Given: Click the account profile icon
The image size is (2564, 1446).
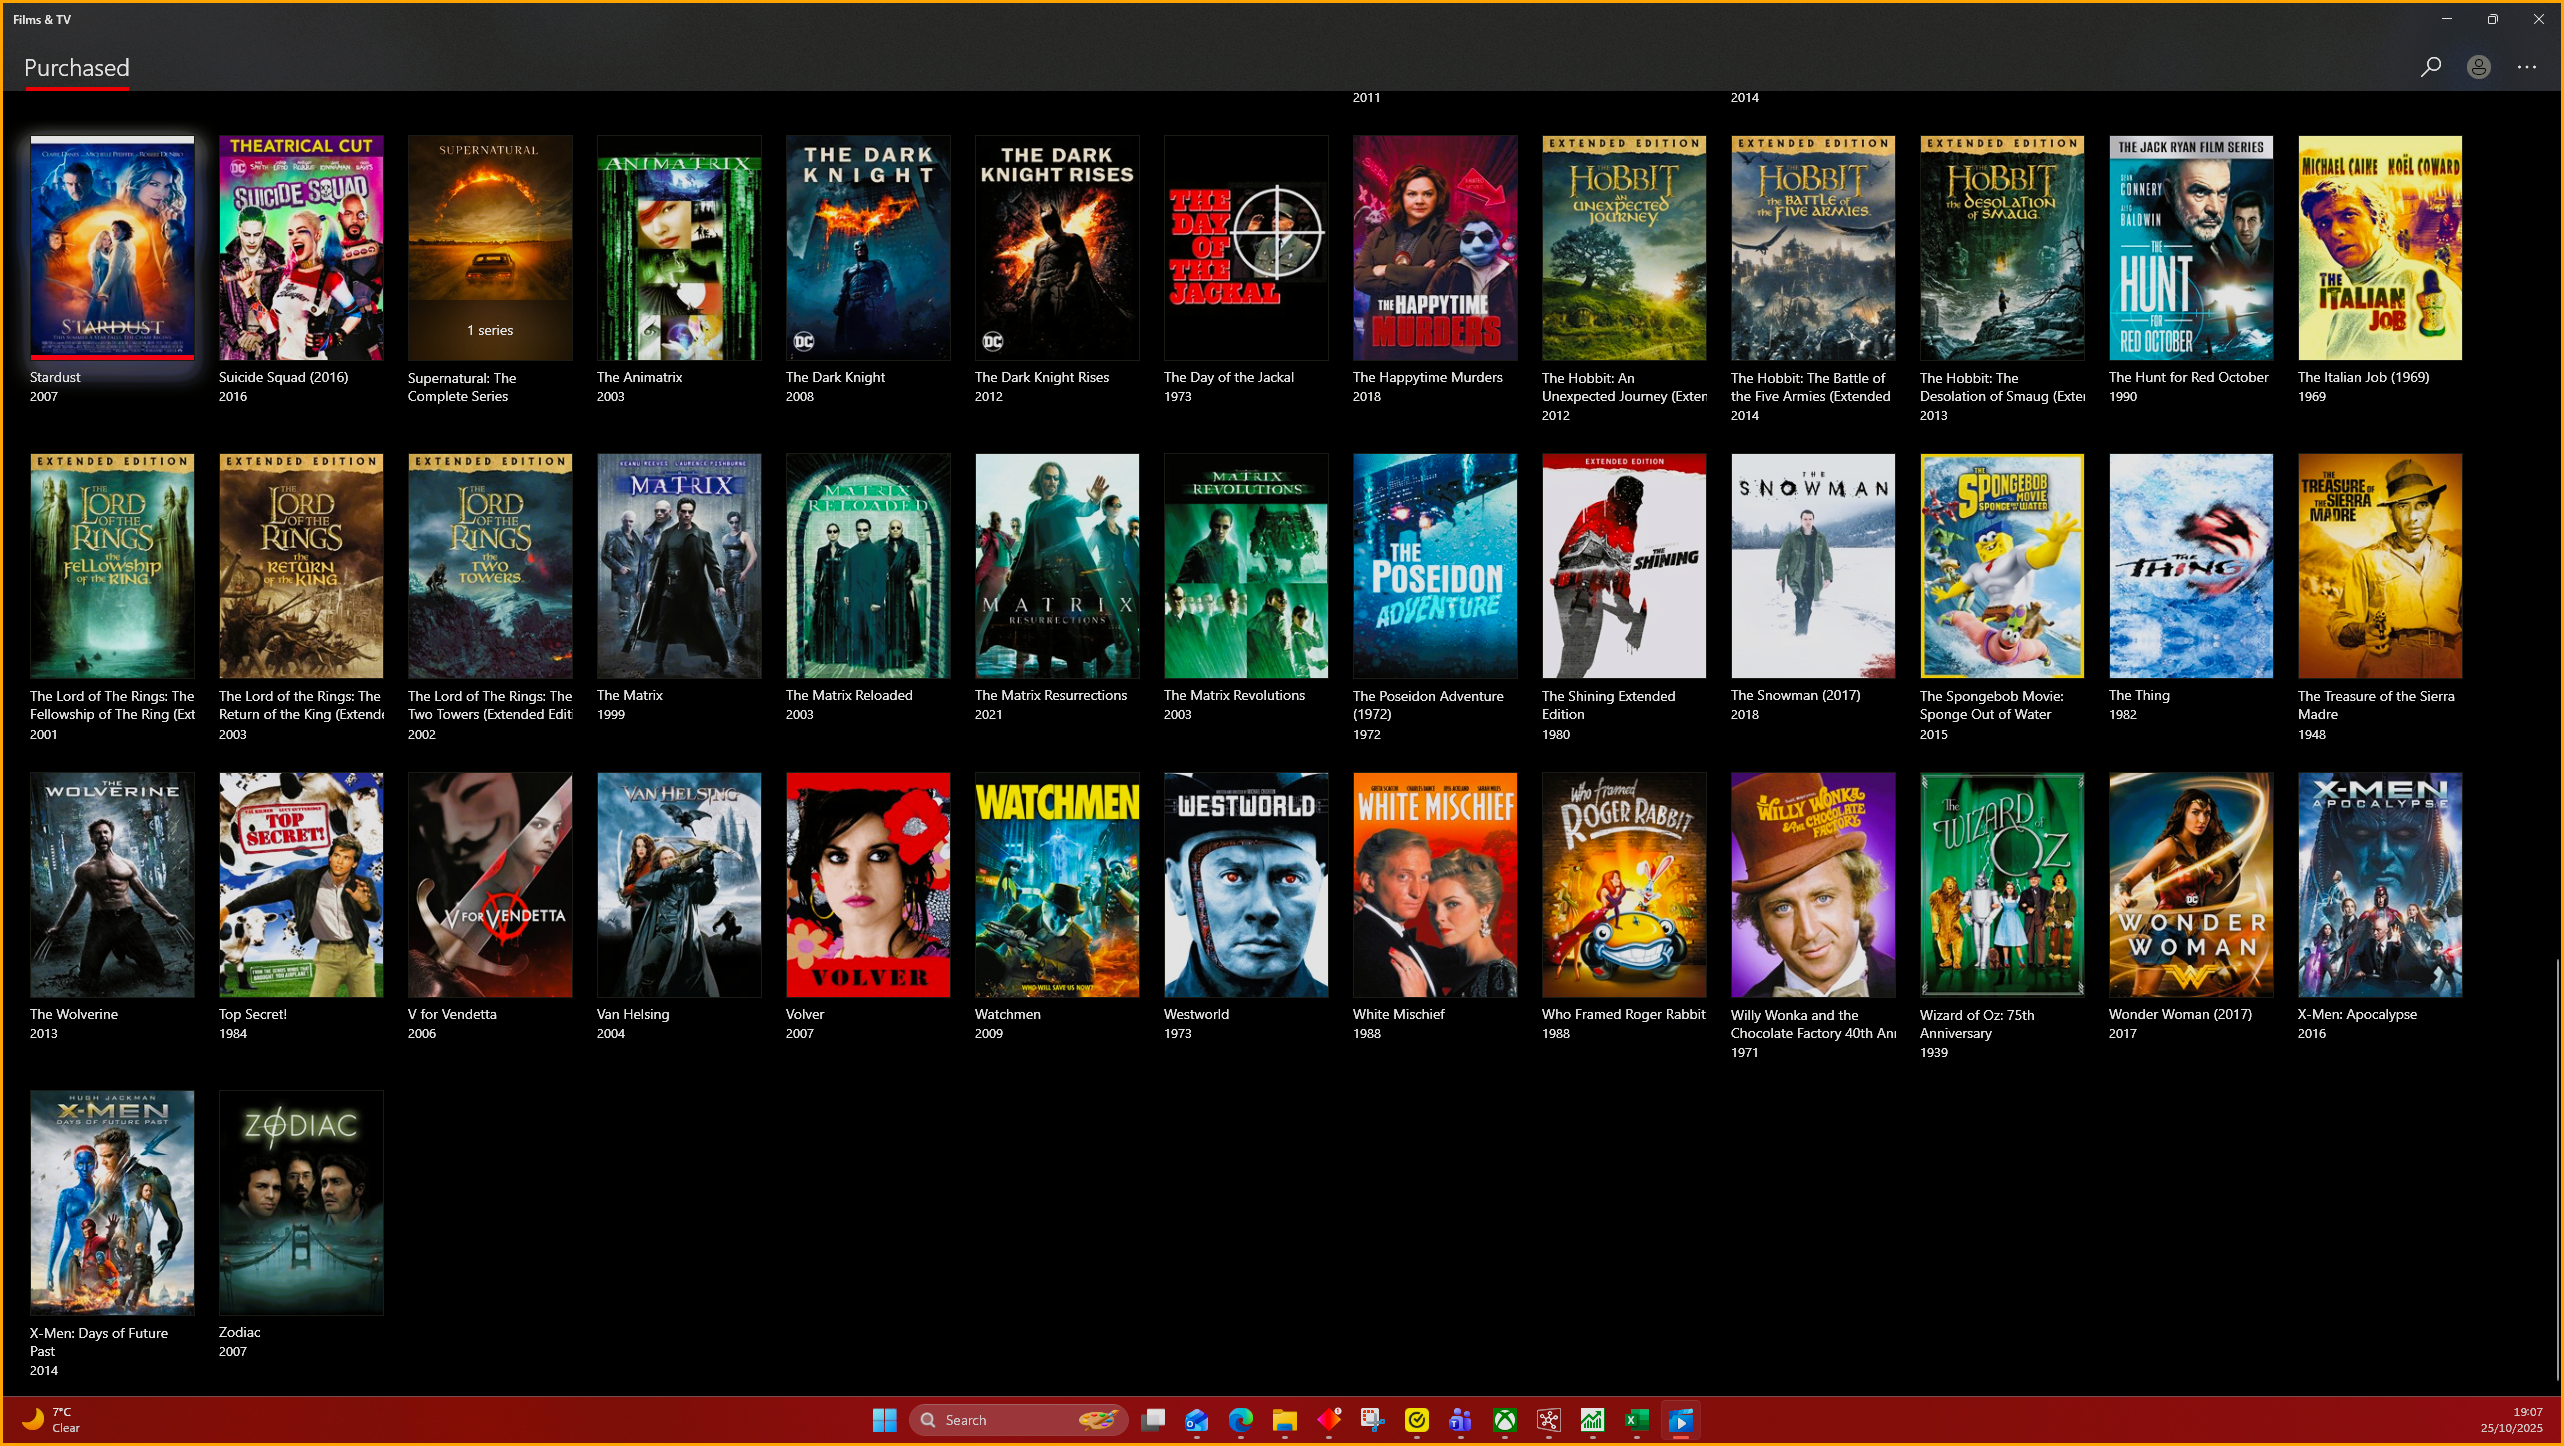Looking at the screenshot, I should (x=2478, y=67).
